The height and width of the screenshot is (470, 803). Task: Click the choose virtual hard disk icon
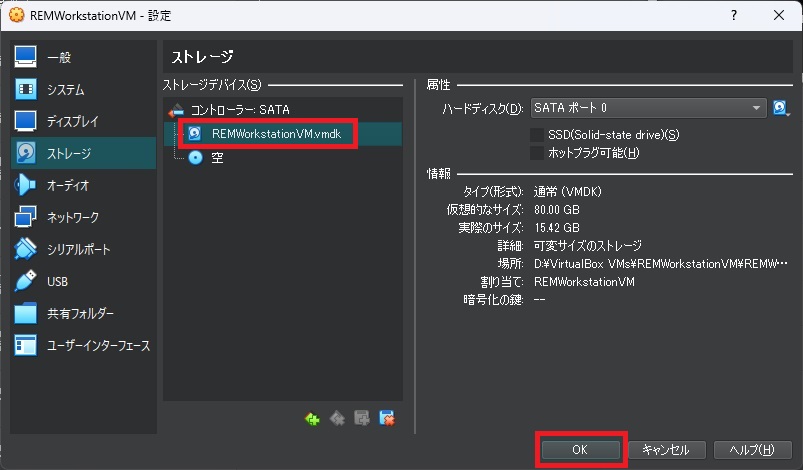coord(781,108)
